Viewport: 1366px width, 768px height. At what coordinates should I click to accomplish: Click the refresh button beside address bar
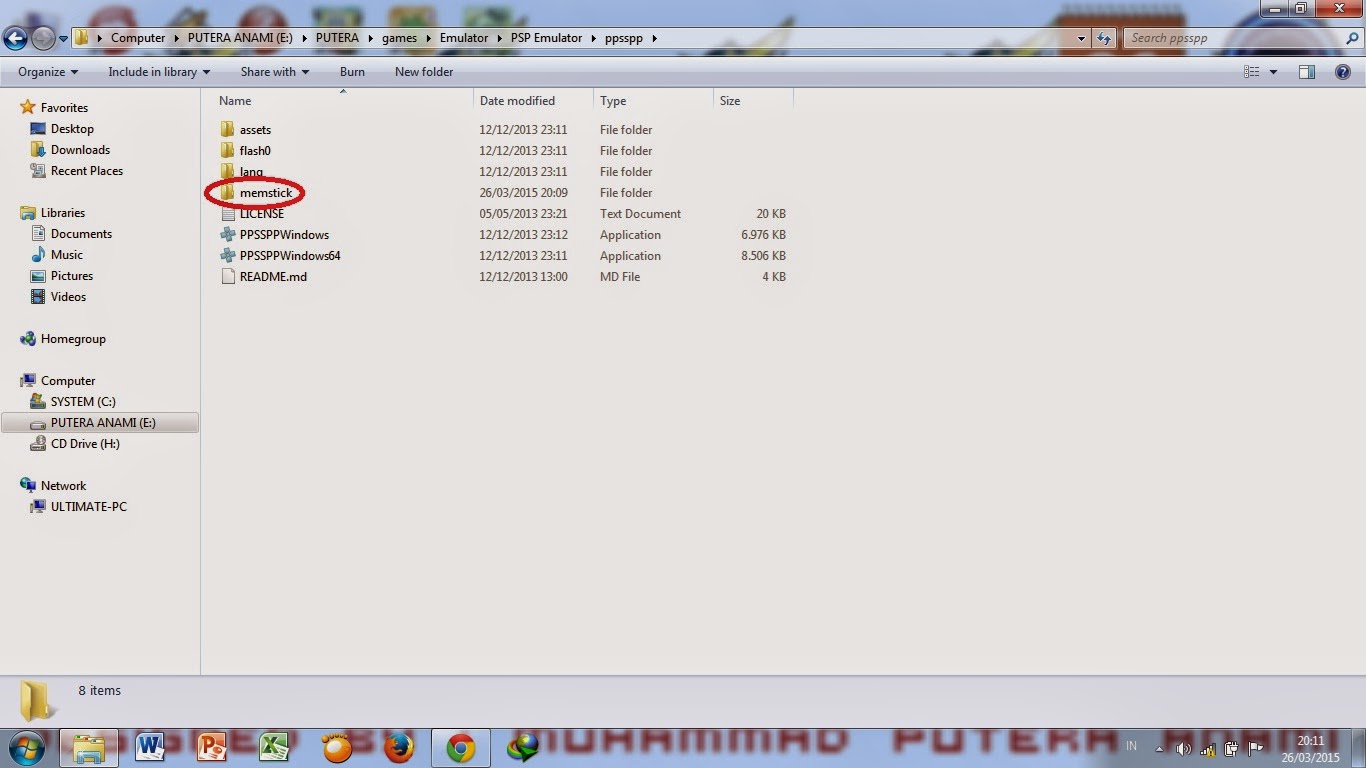(1104, 38)
